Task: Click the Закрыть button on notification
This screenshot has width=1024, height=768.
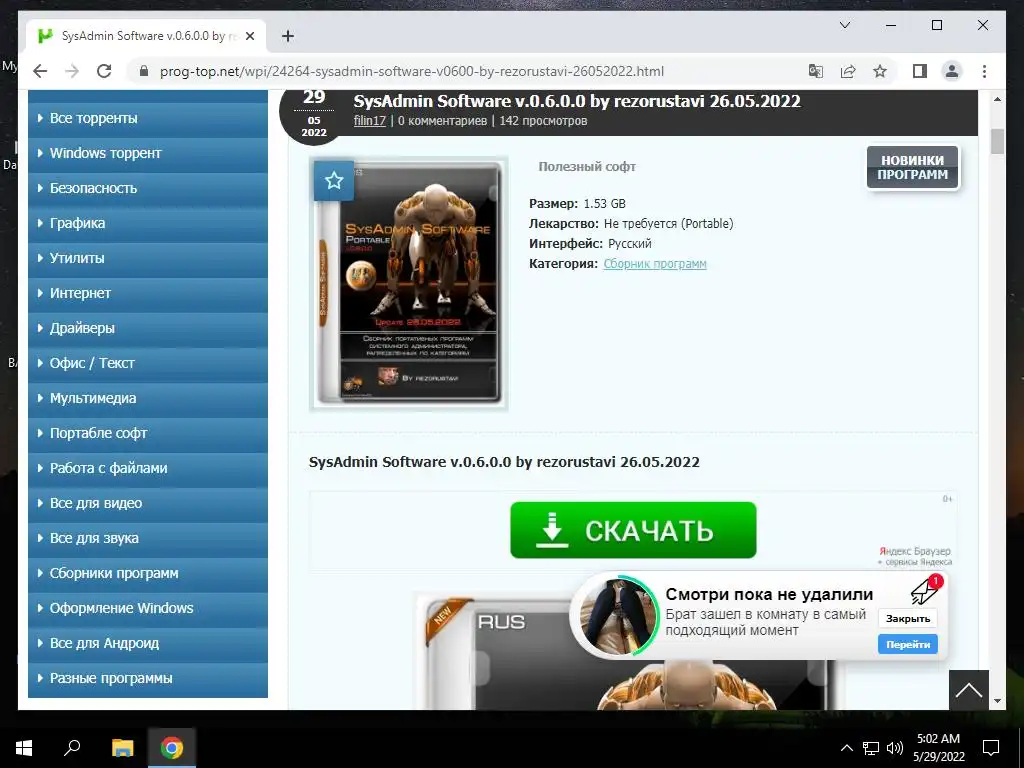Action: pyautogui.click(x=907, y=618)
